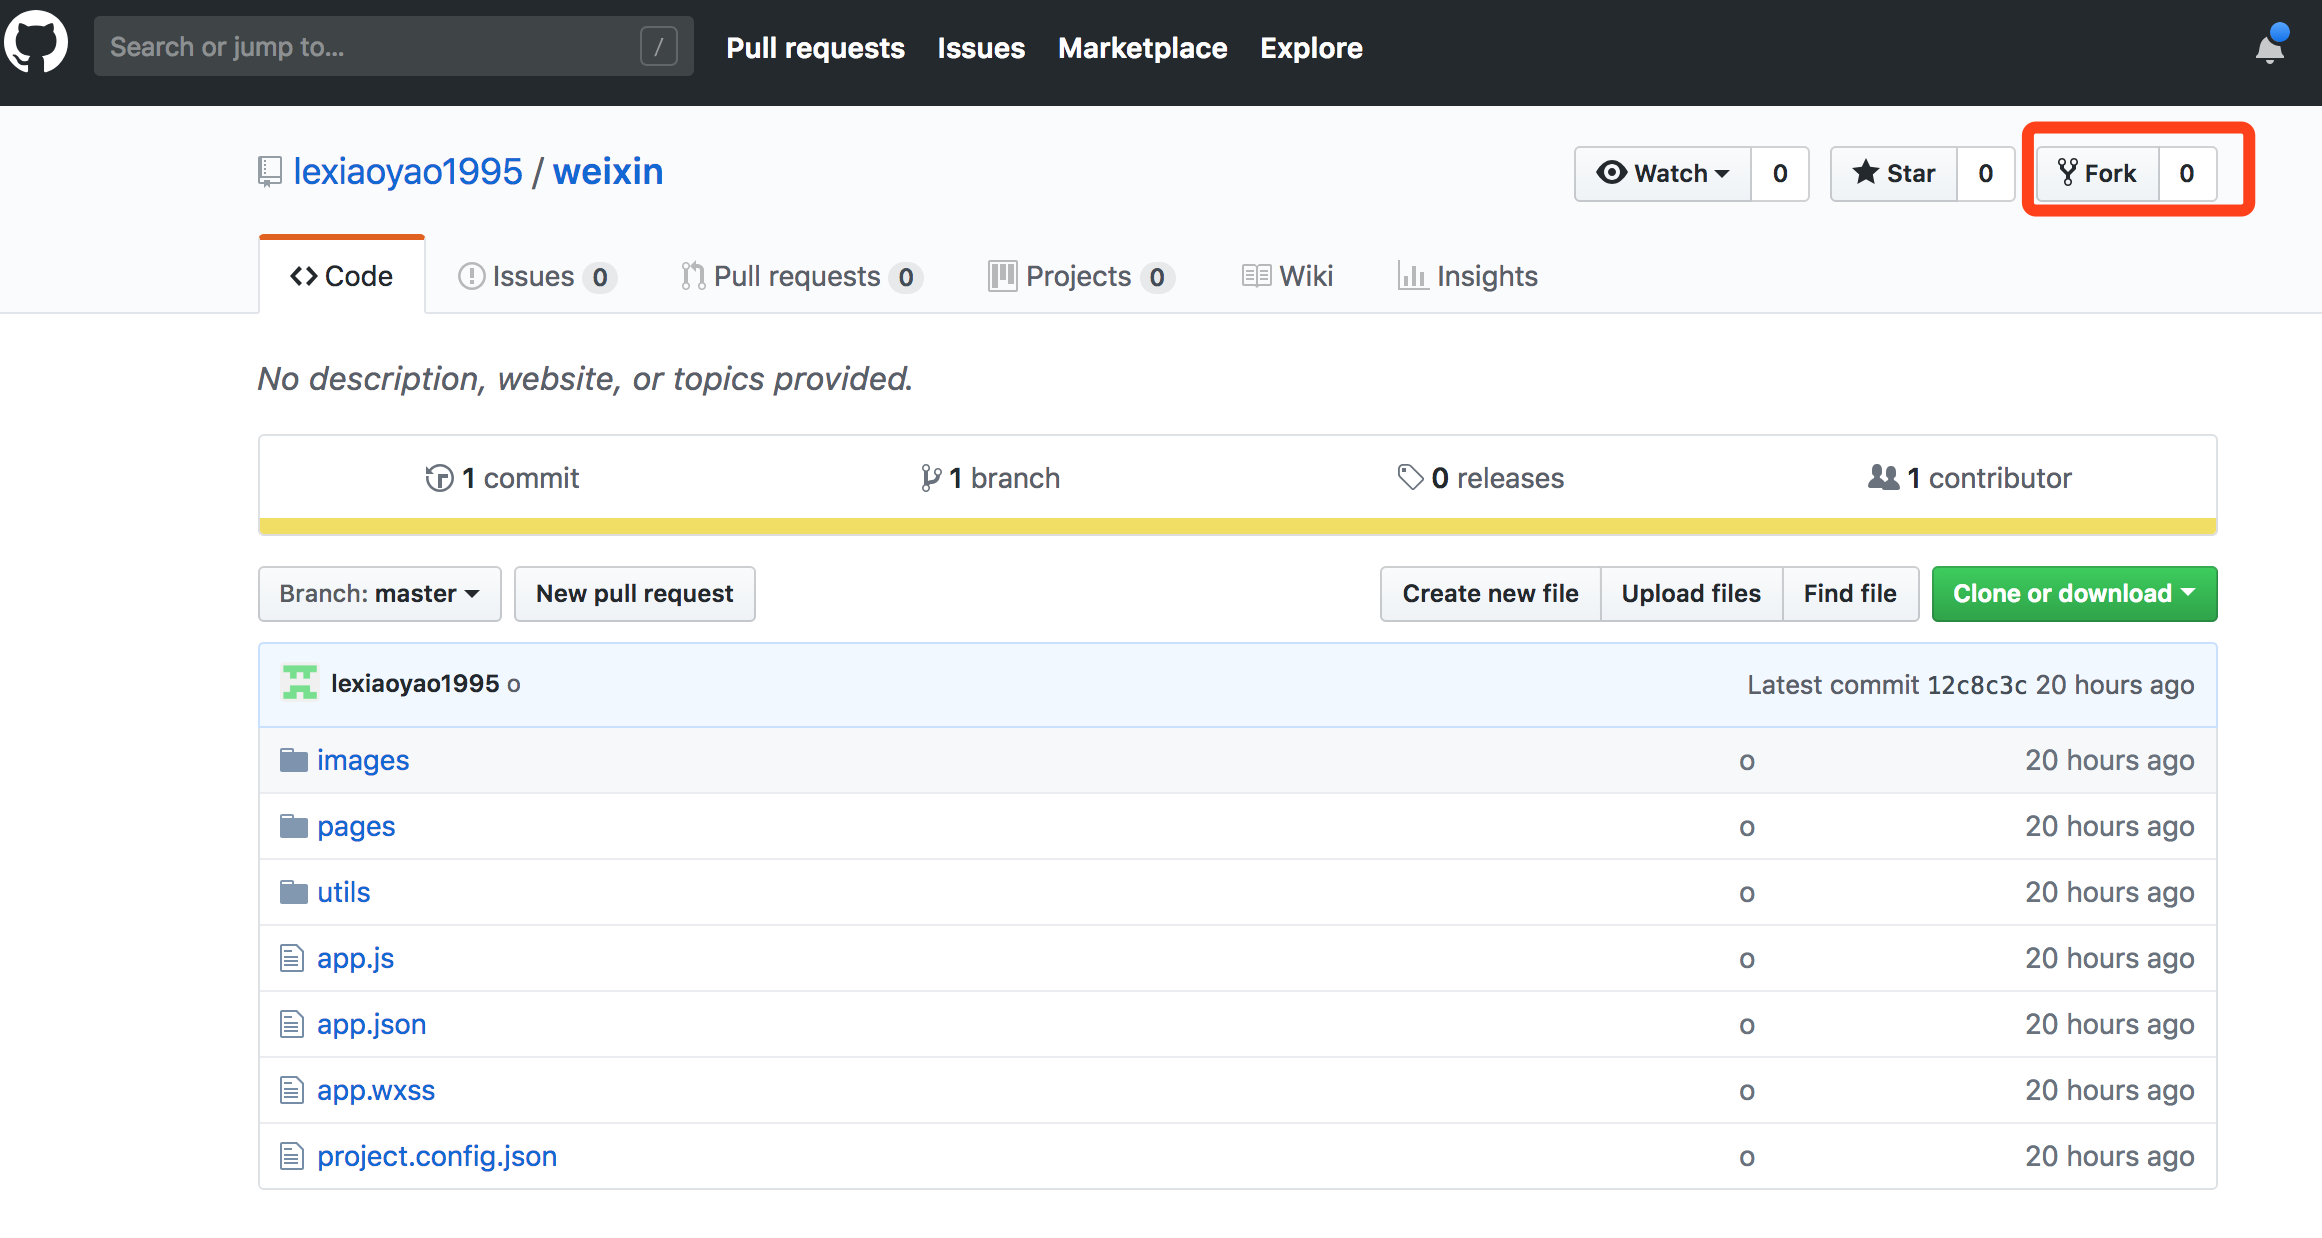Open the notifications bell
Viewport: 2322px width, 1238px height.
pos(2270,46)
